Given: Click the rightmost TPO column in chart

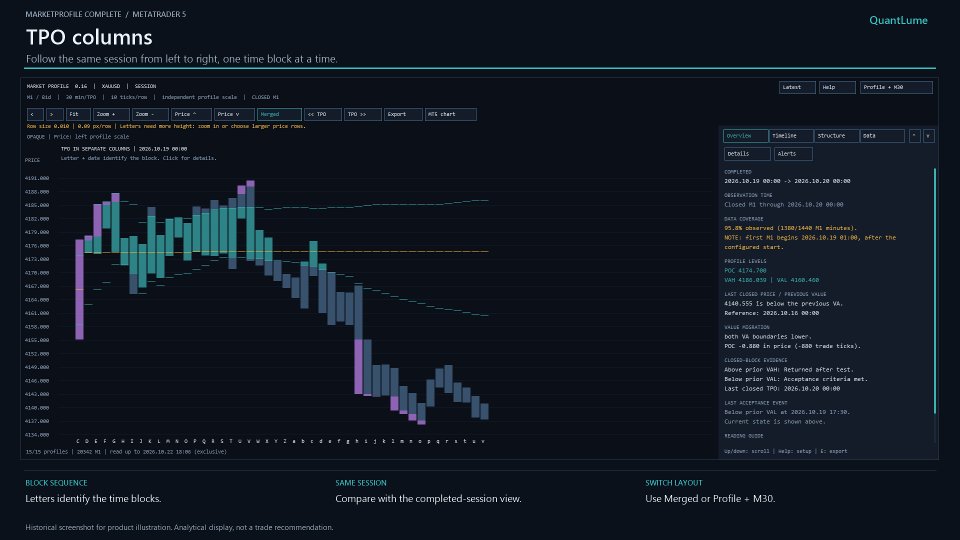Looking at the screenshot, I should tap(485, 411).
